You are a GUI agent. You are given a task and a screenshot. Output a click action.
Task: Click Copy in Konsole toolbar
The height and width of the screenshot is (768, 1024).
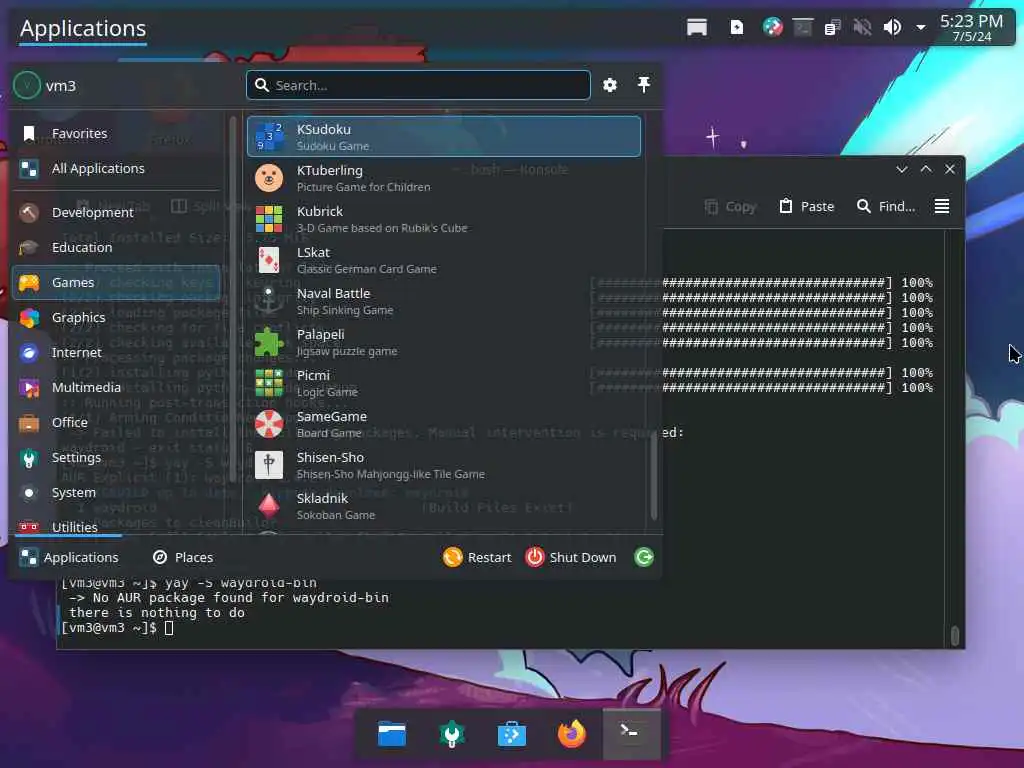point(731,206)
